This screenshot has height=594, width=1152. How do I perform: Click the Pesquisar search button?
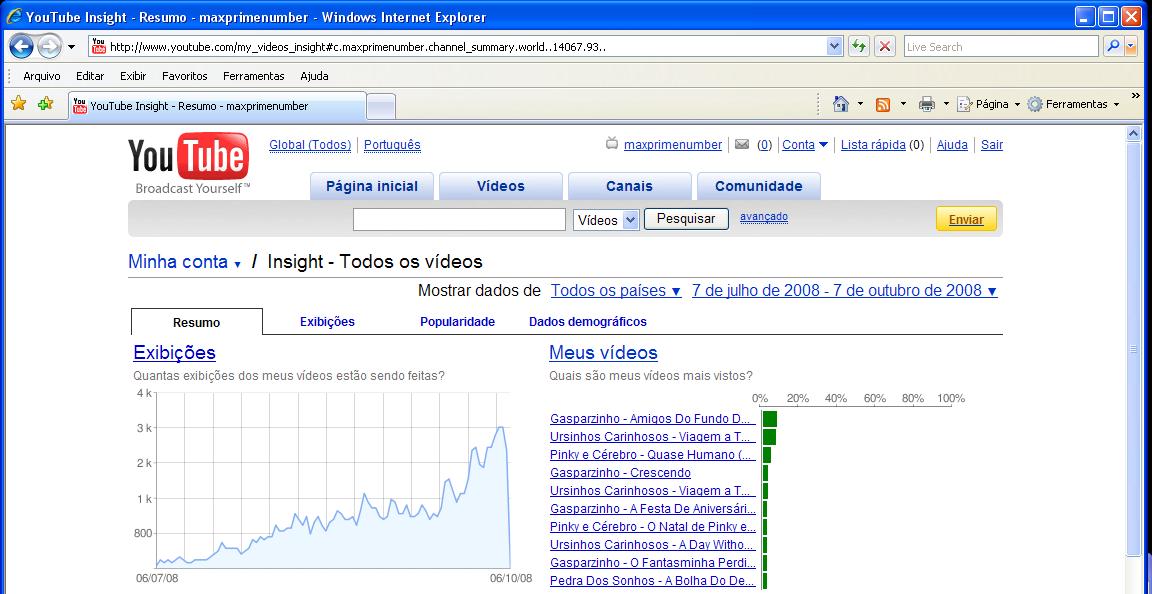(x=686, y=219)
